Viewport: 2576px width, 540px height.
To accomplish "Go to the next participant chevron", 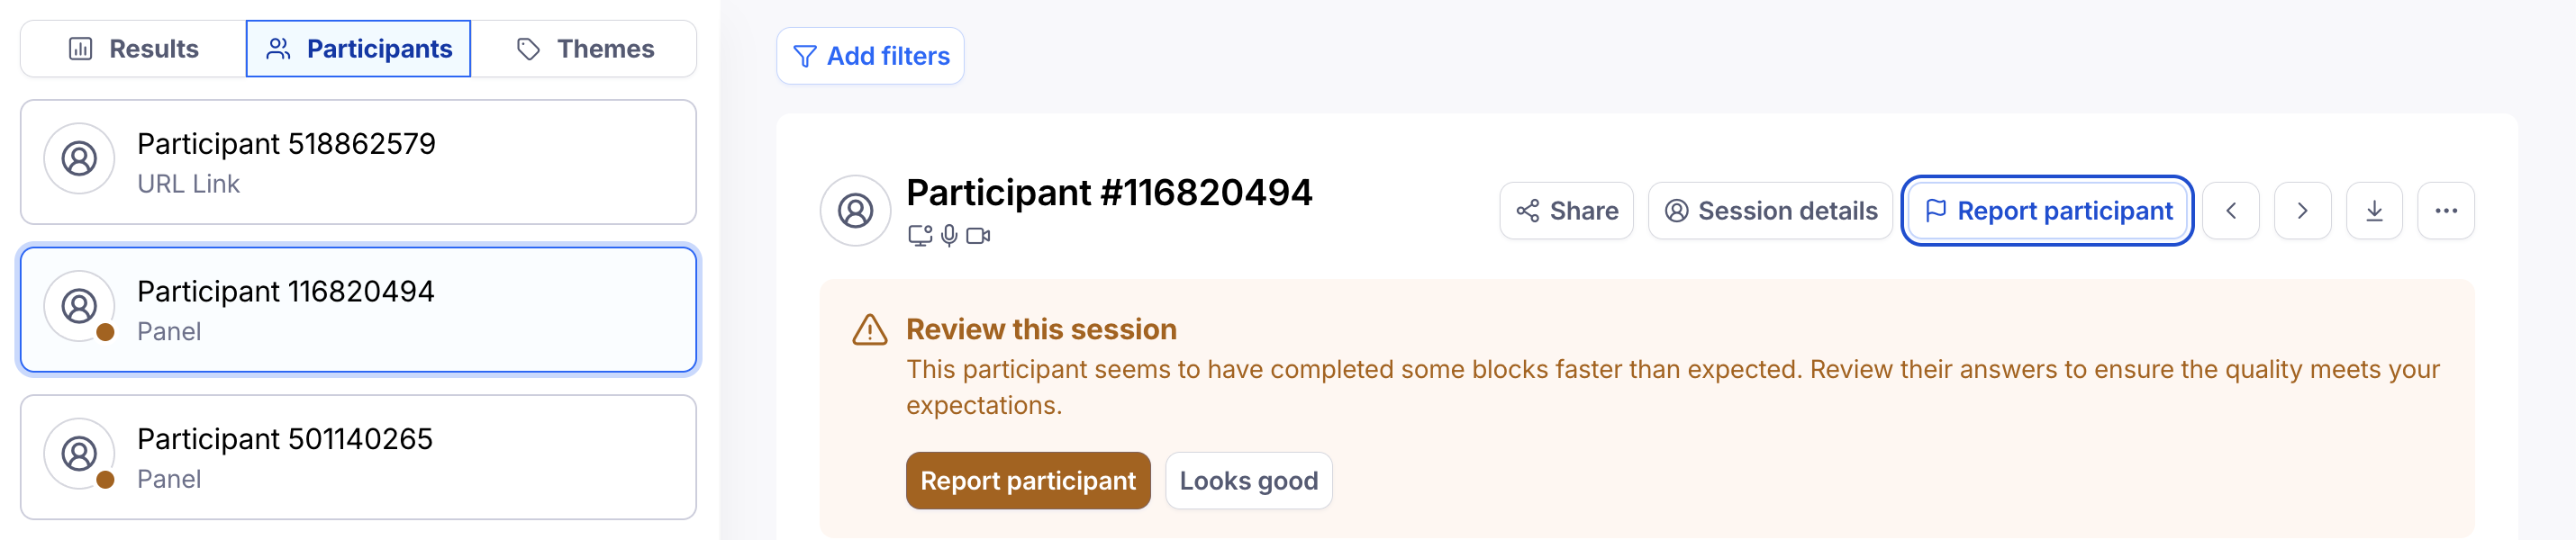I will [x=2302, y=211].
